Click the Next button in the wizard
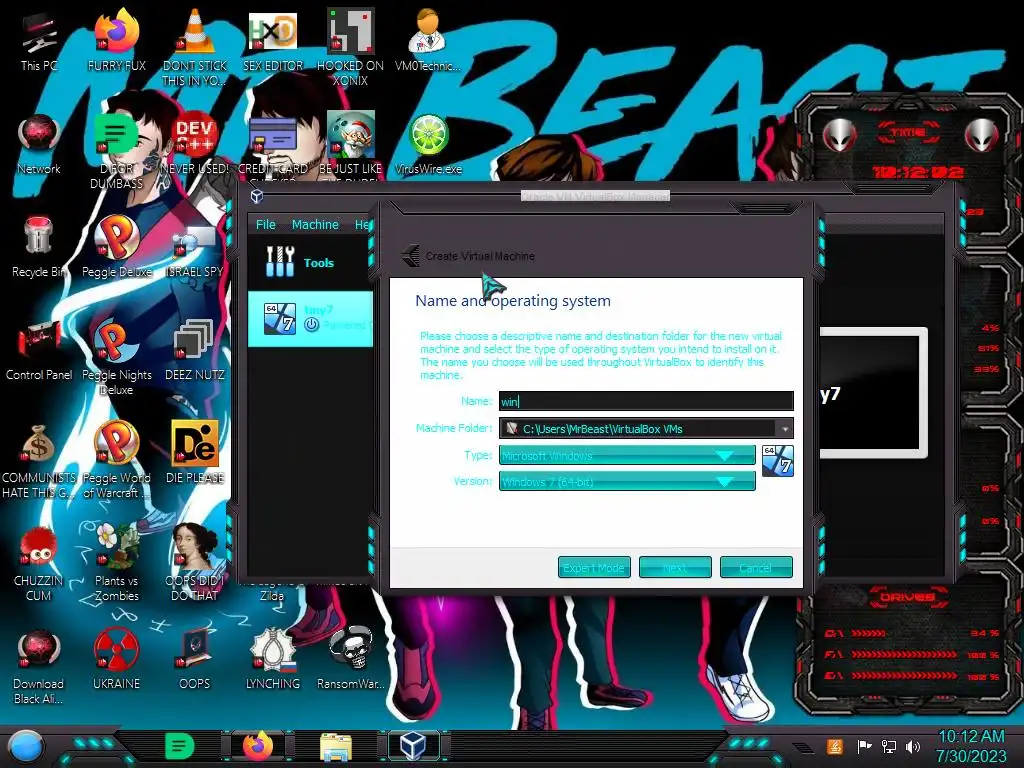This screenshot has width=1024, height=768. [x=675, y=568]
